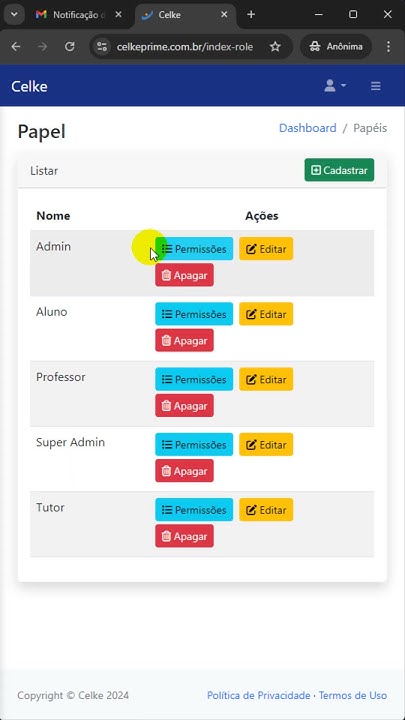Bookmark this page using star icon
Image resolution: width=405 pixels, height=720 pixels.
tap(275, 46)
